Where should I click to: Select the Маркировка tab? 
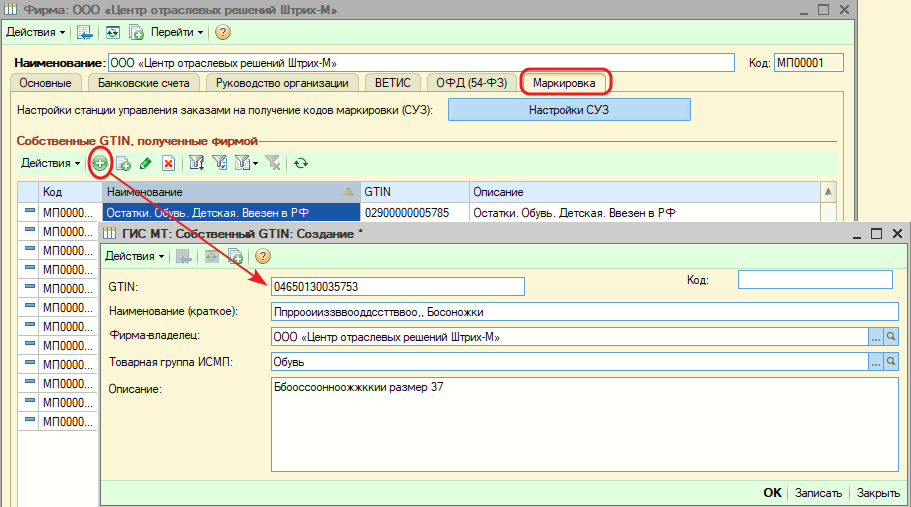(564, 83)
